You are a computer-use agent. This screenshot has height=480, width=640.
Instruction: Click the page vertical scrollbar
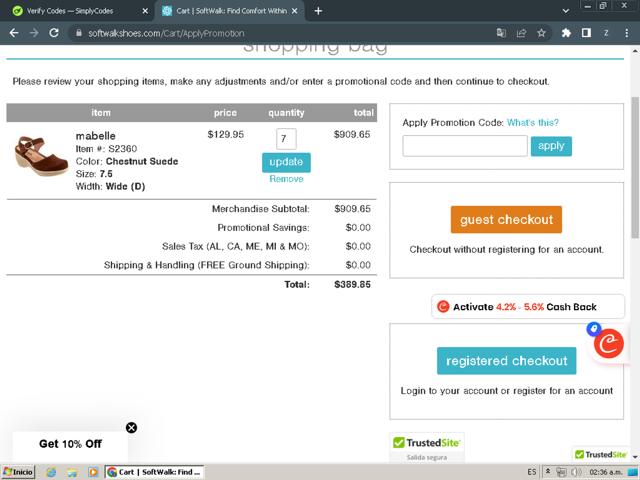635,167
